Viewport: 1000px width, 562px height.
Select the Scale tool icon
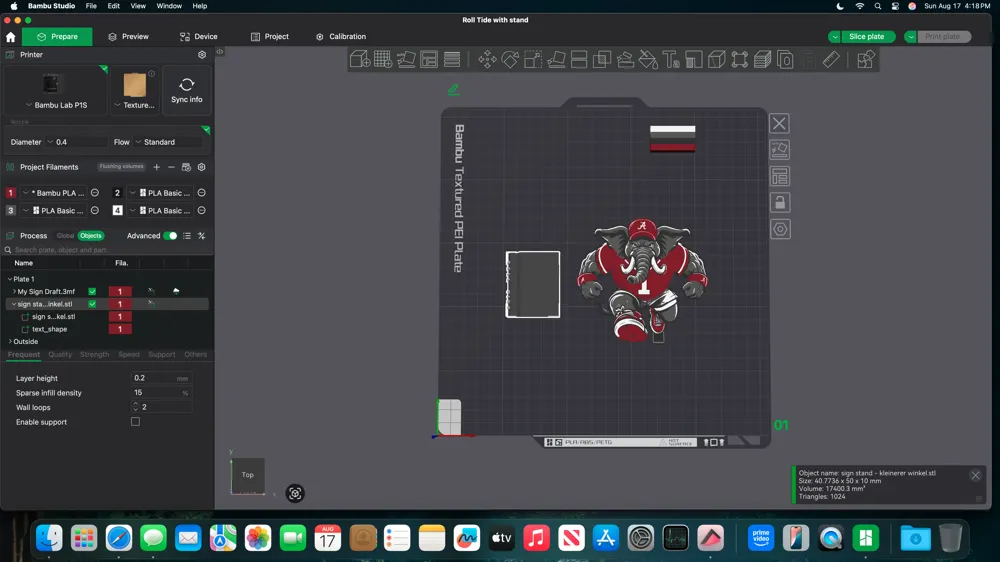(x=533, y=59)
